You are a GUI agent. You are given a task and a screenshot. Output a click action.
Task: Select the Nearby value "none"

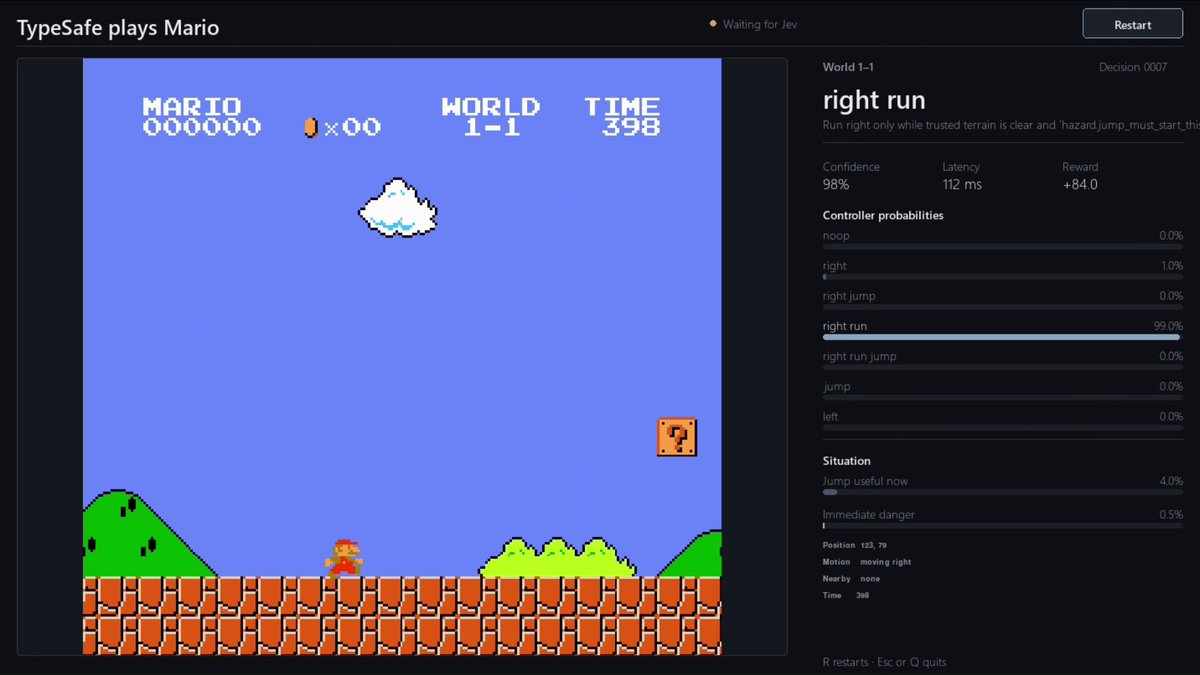pos(870,579)
